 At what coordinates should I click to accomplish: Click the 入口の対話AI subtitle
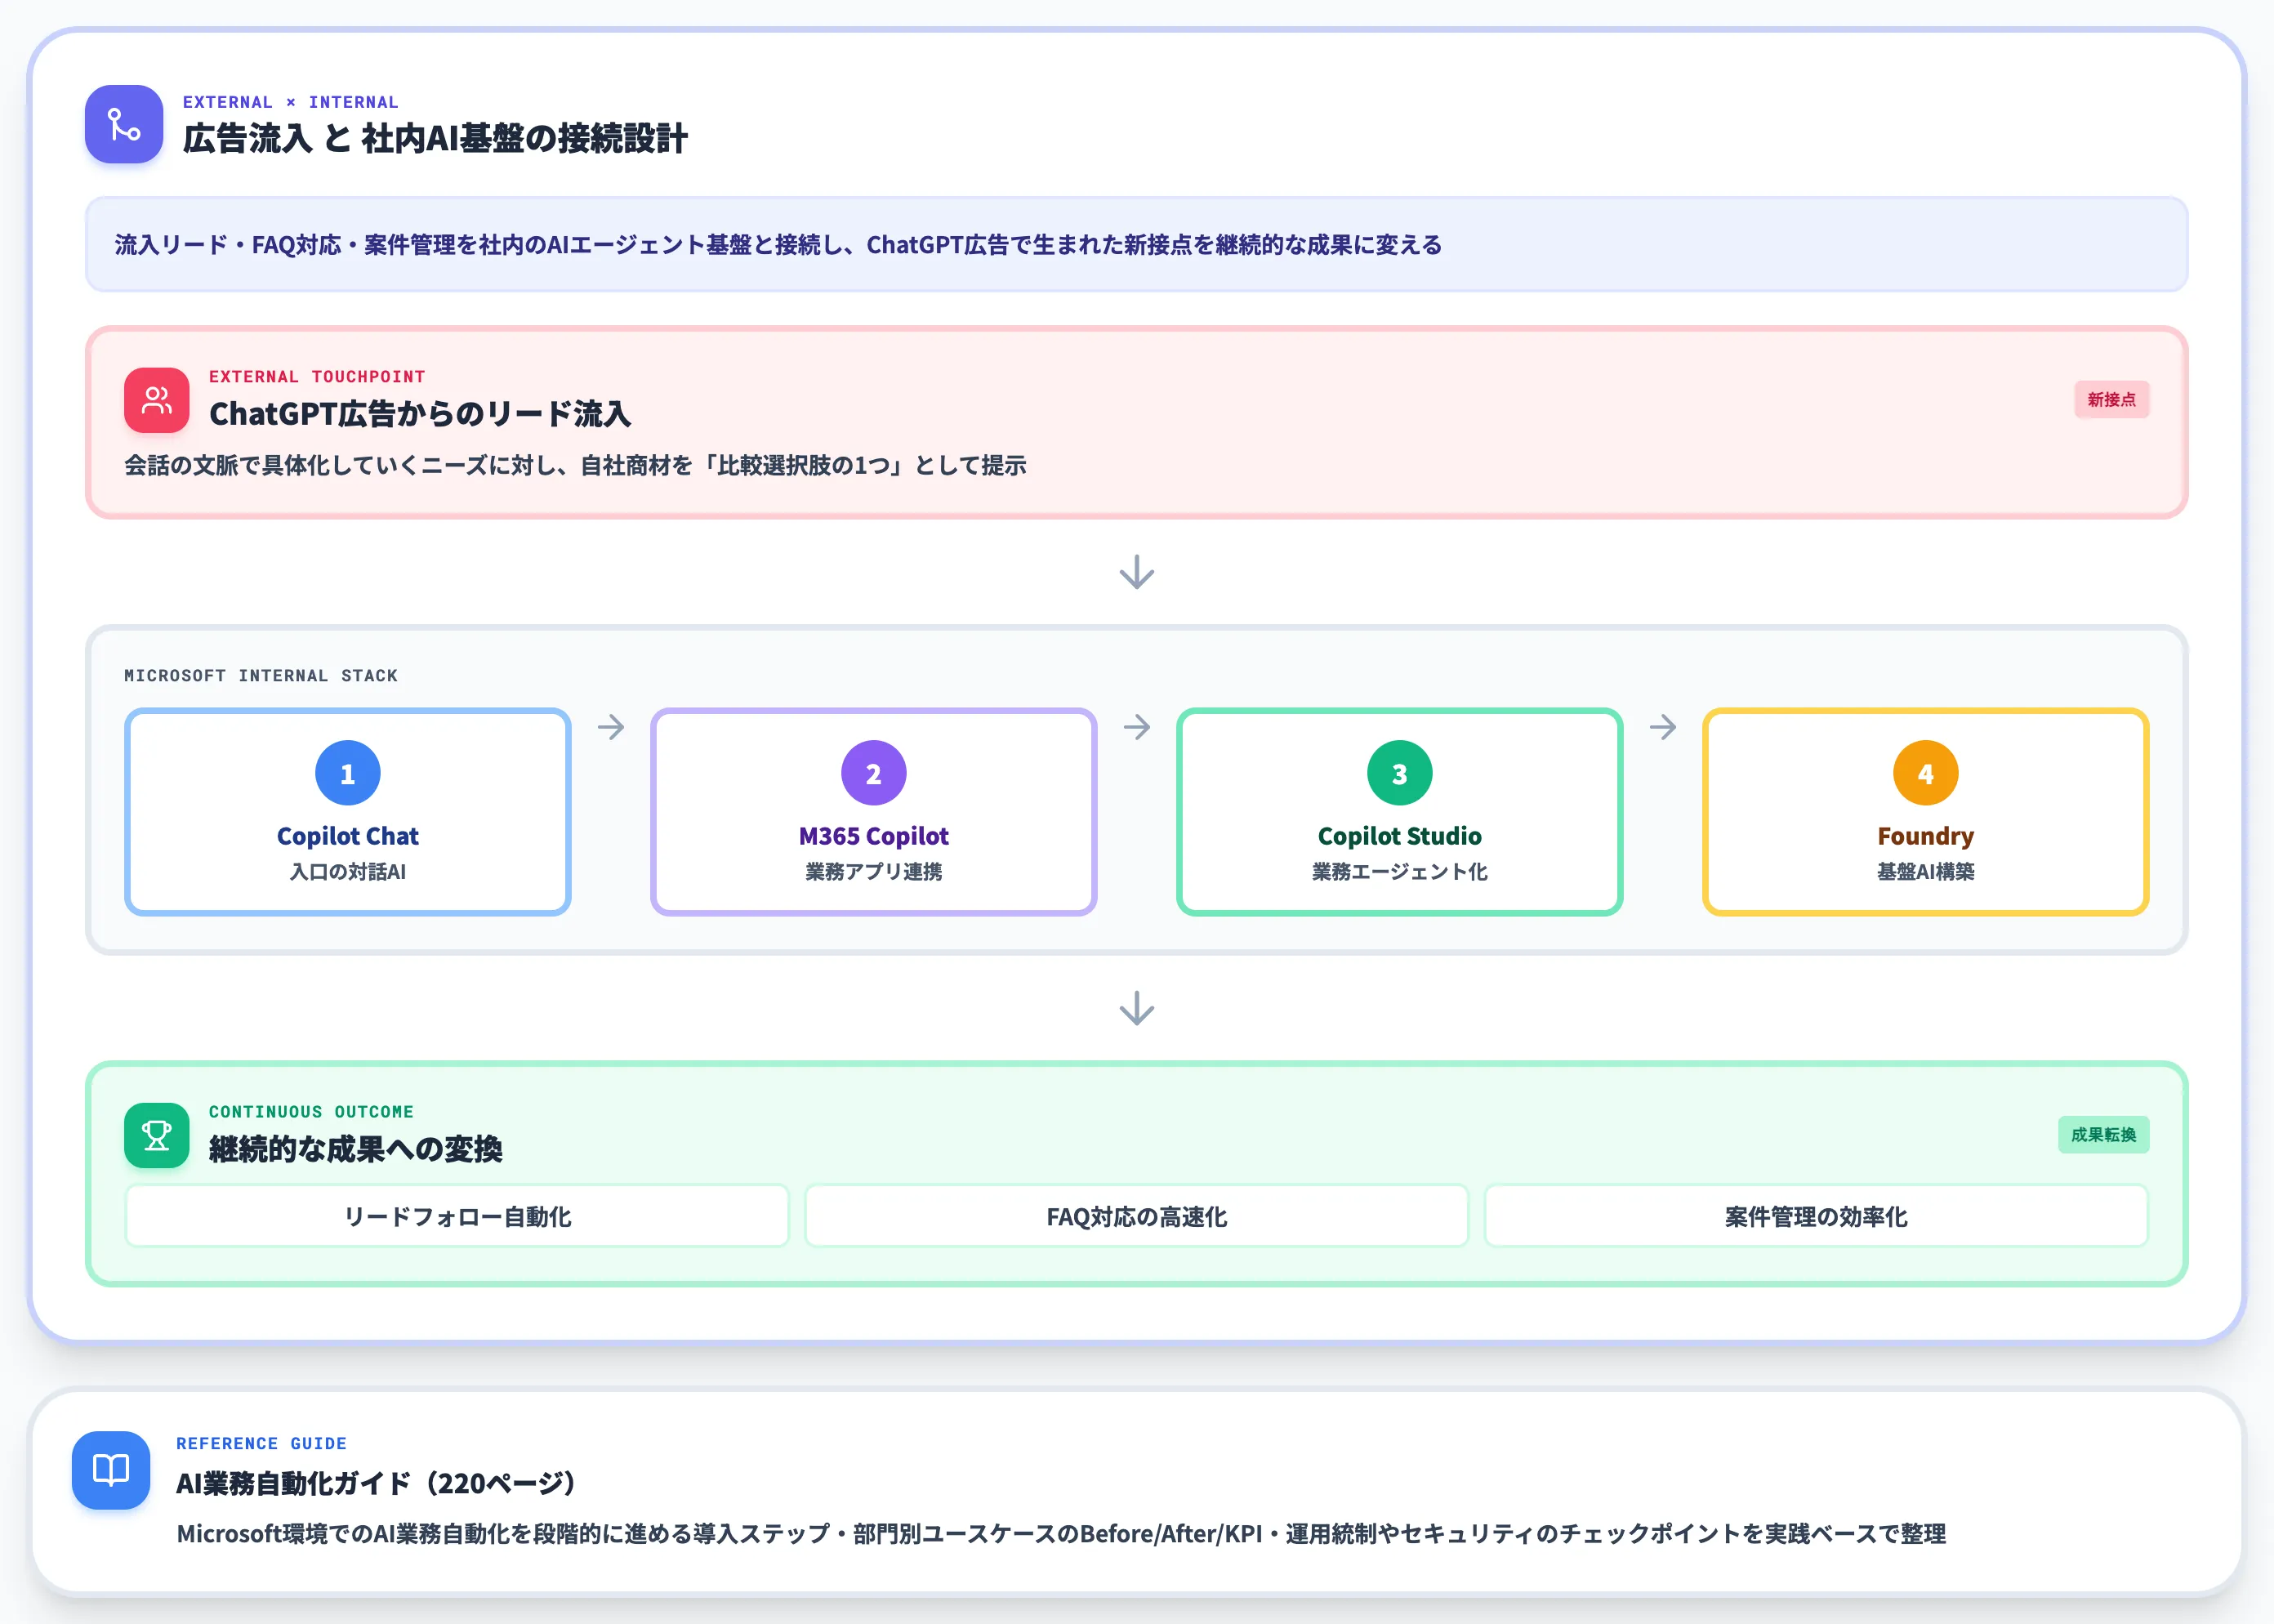tap(348, 871)
